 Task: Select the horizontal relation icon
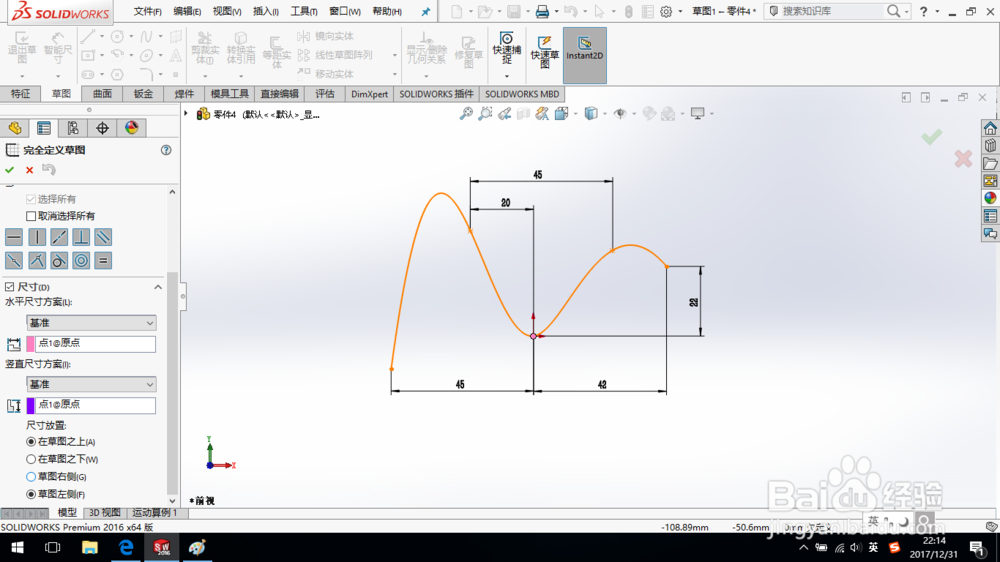click(x=14, y=237)
